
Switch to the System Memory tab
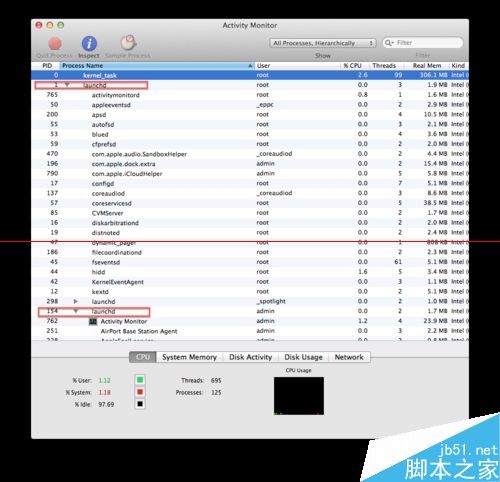click(189, 357)
